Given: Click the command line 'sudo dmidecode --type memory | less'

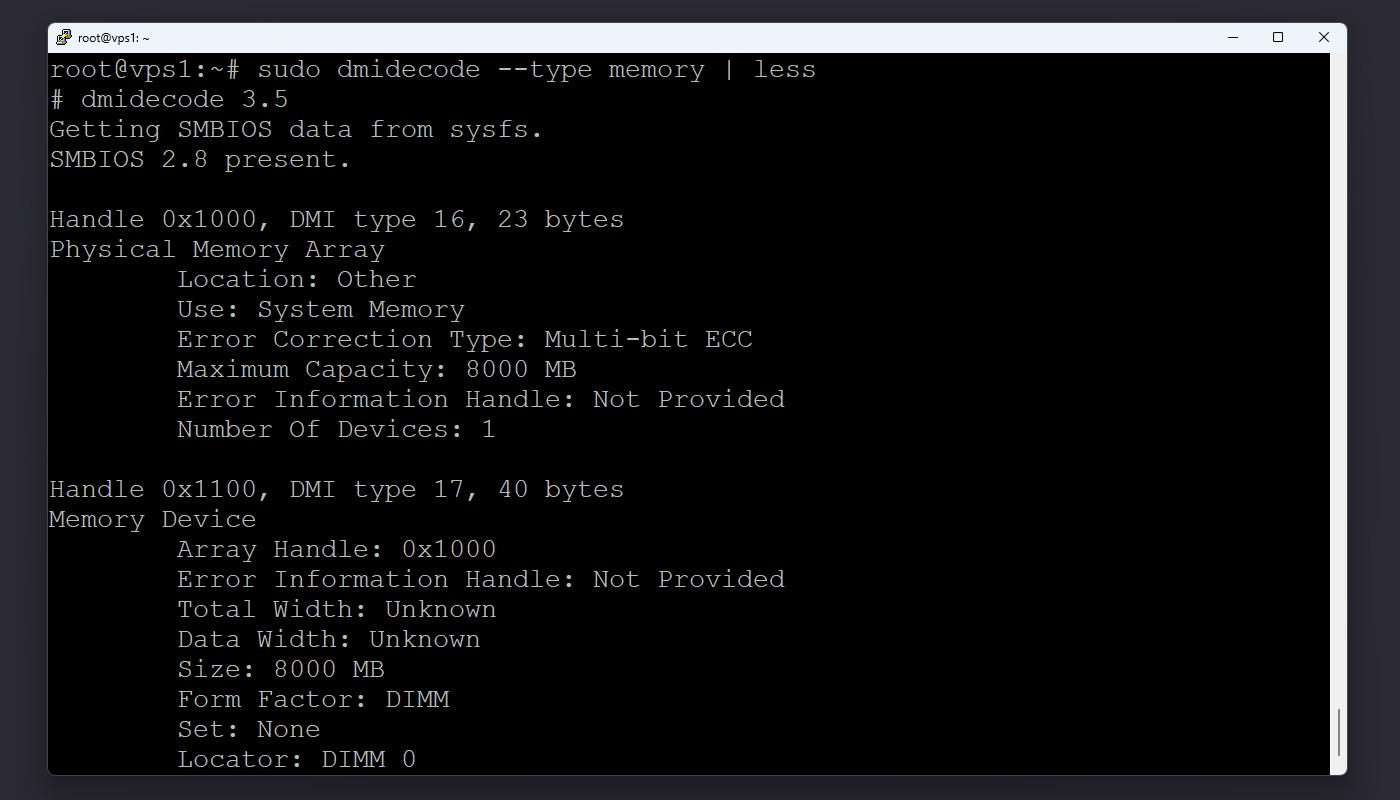Looking at the screenshot, I should 537,70.
